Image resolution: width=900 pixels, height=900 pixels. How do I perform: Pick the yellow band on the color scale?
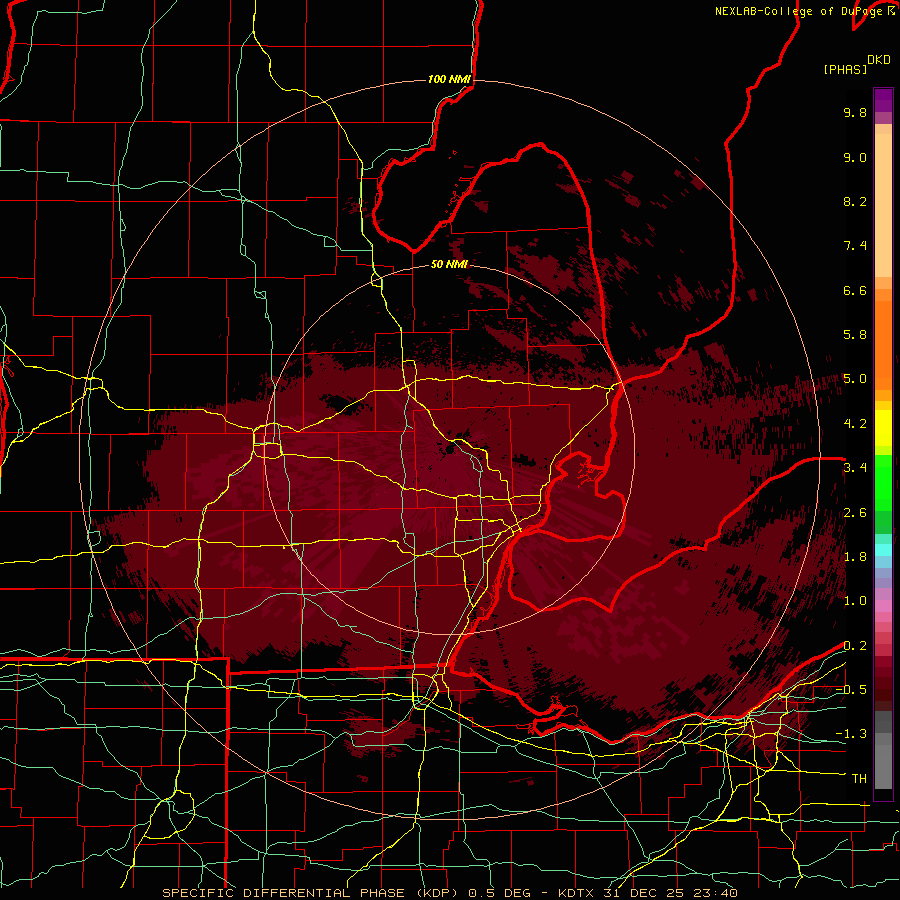pos(883,428)
